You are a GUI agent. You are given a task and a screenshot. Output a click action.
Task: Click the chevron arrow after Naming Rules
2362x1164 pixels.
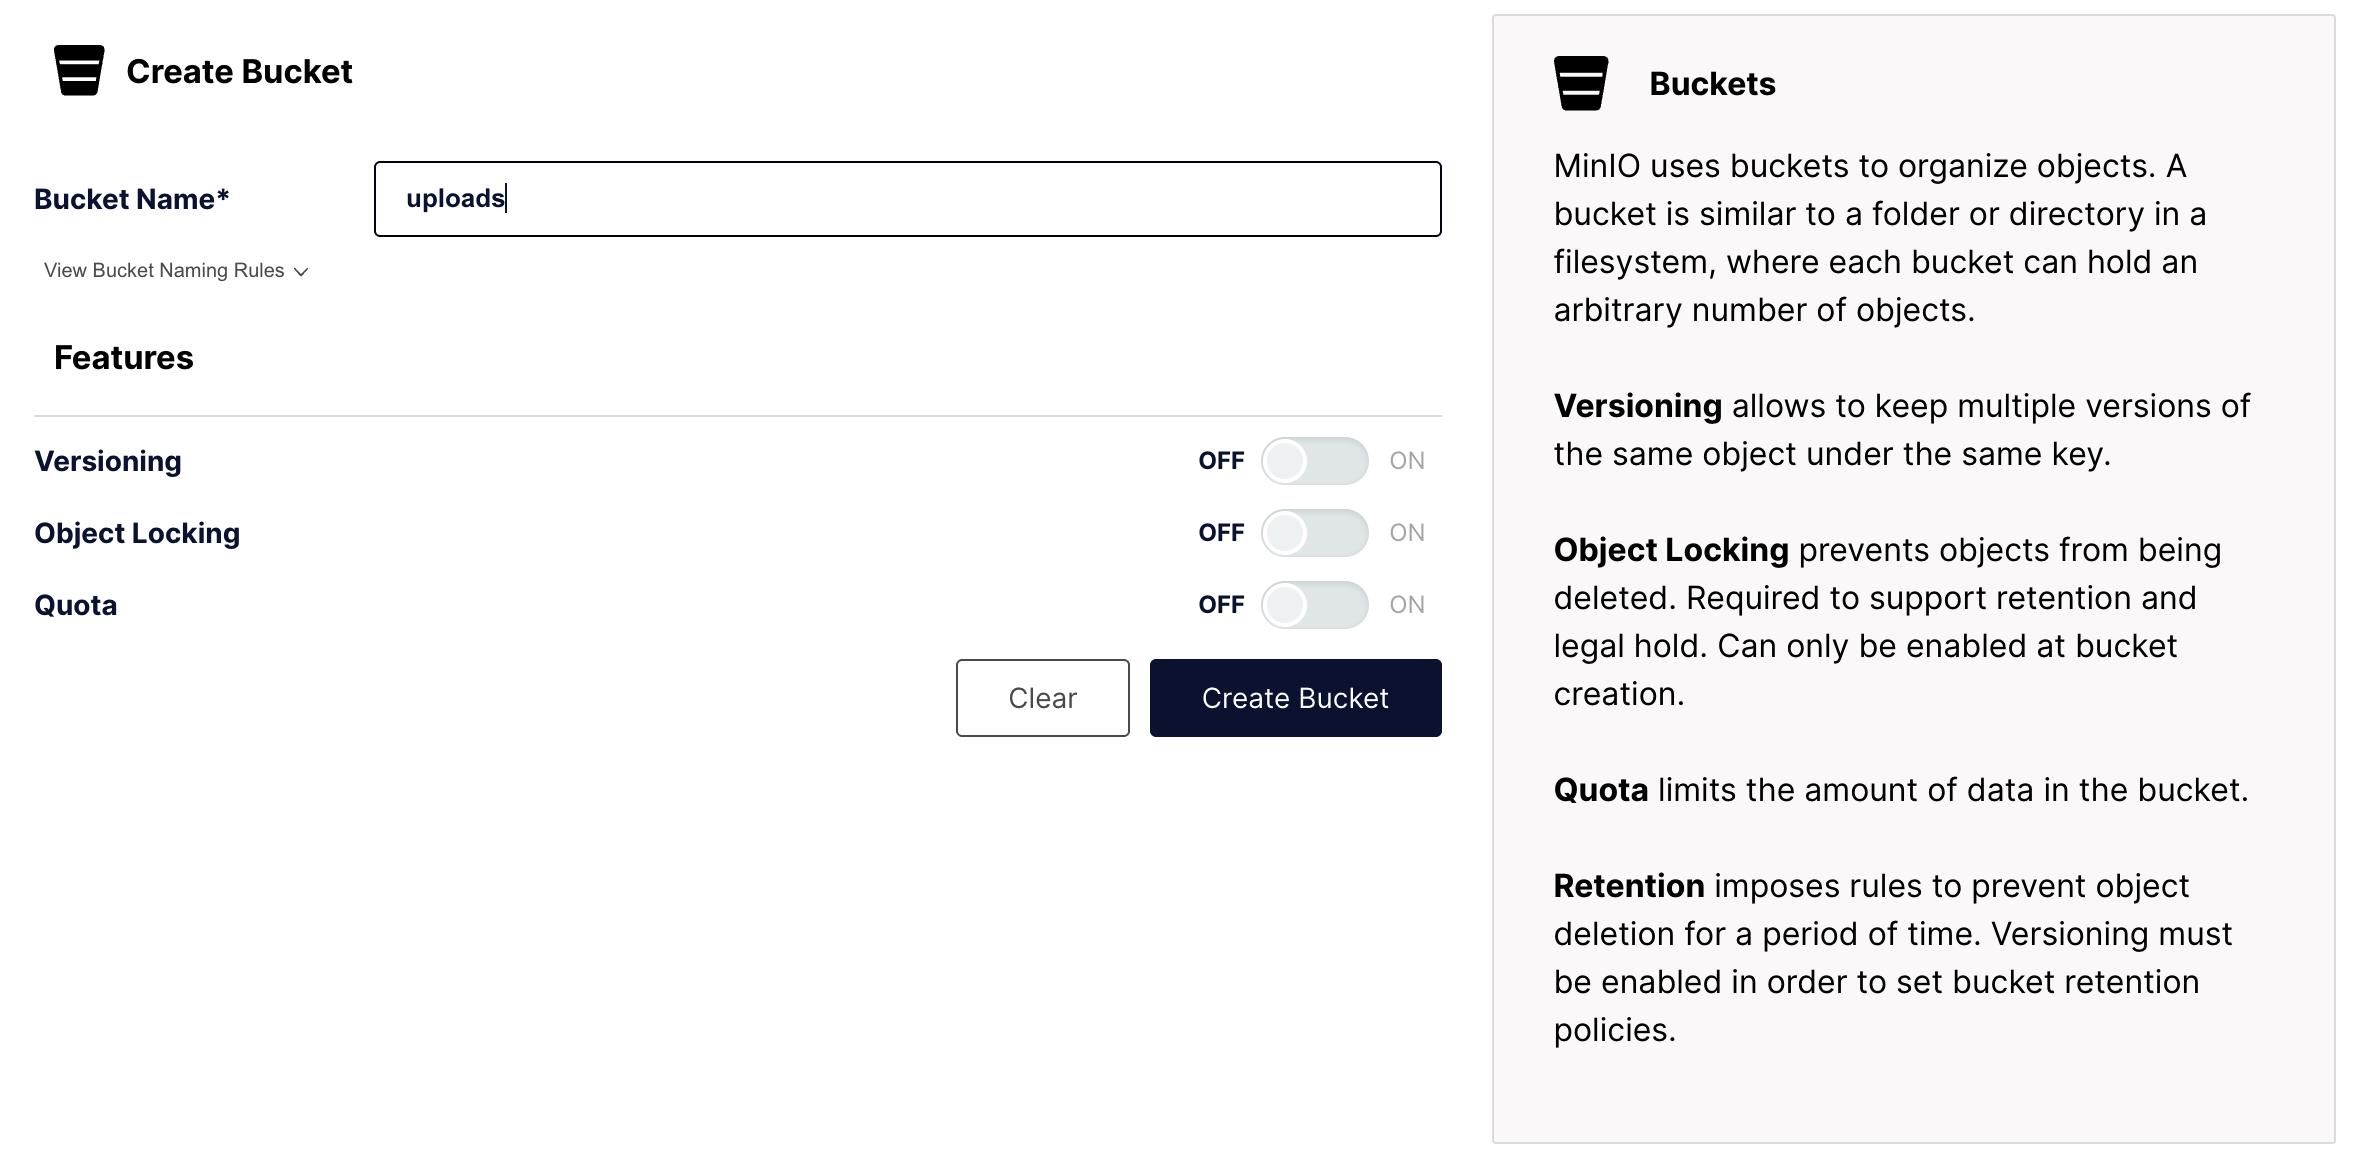coord(301,272)
